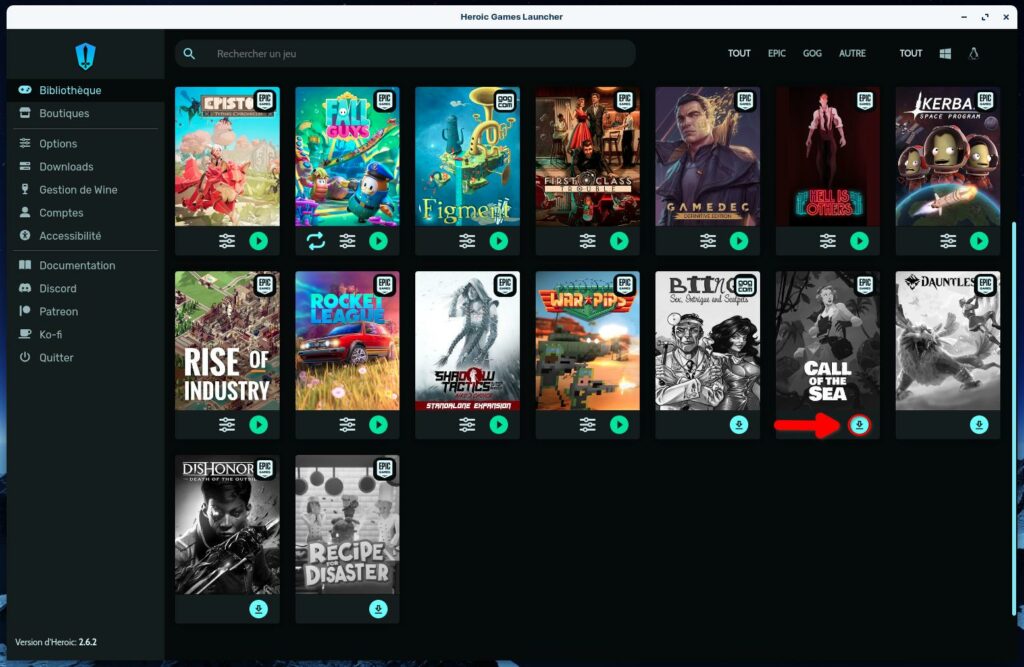1024x667 pixels.
Task: Select the GOG store filter
Action: tap(812, 54)
